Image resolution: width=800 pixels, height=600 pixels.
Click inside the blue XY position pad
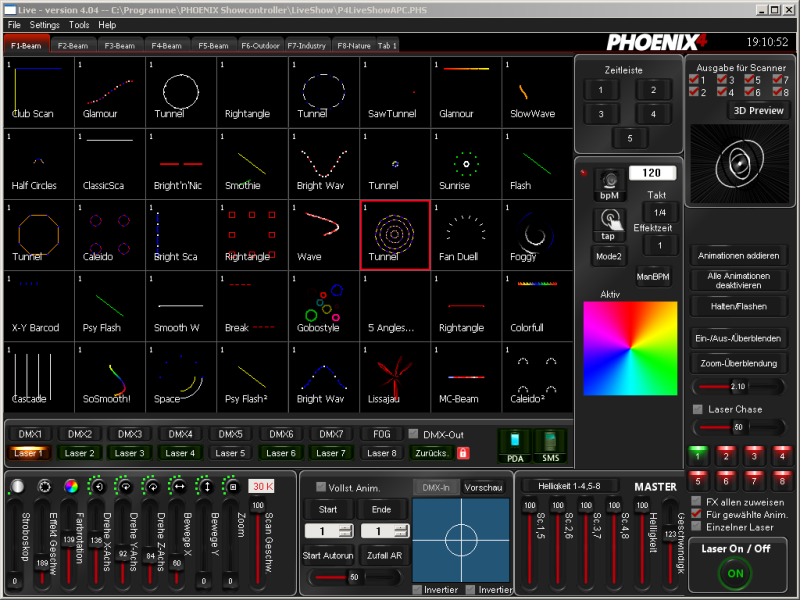pos(461,540)
